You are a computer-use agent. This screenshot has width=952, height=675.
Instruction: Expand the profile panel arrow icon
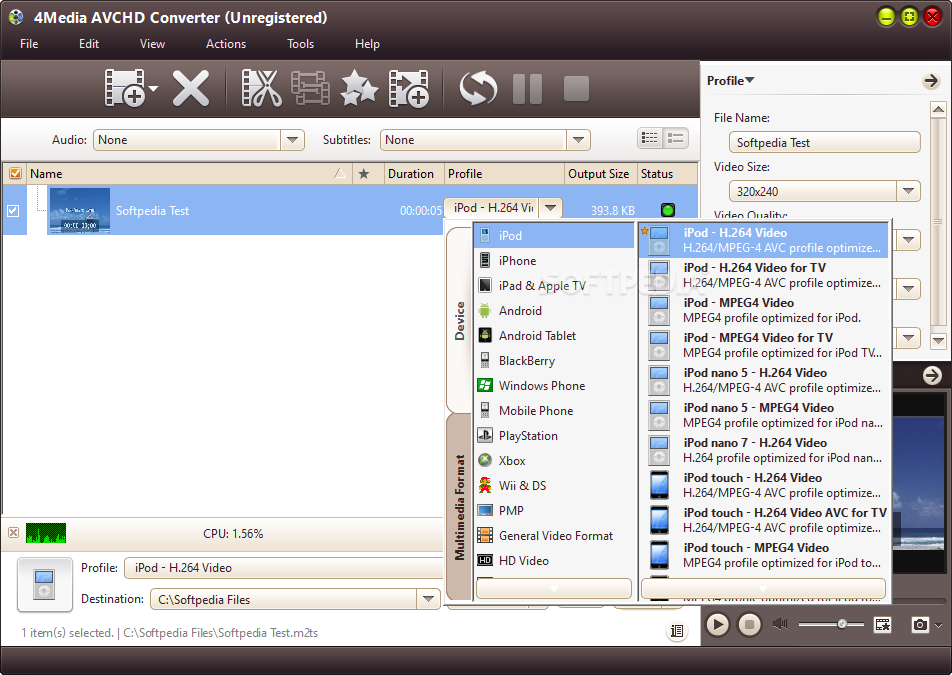[x=931, y=81]
